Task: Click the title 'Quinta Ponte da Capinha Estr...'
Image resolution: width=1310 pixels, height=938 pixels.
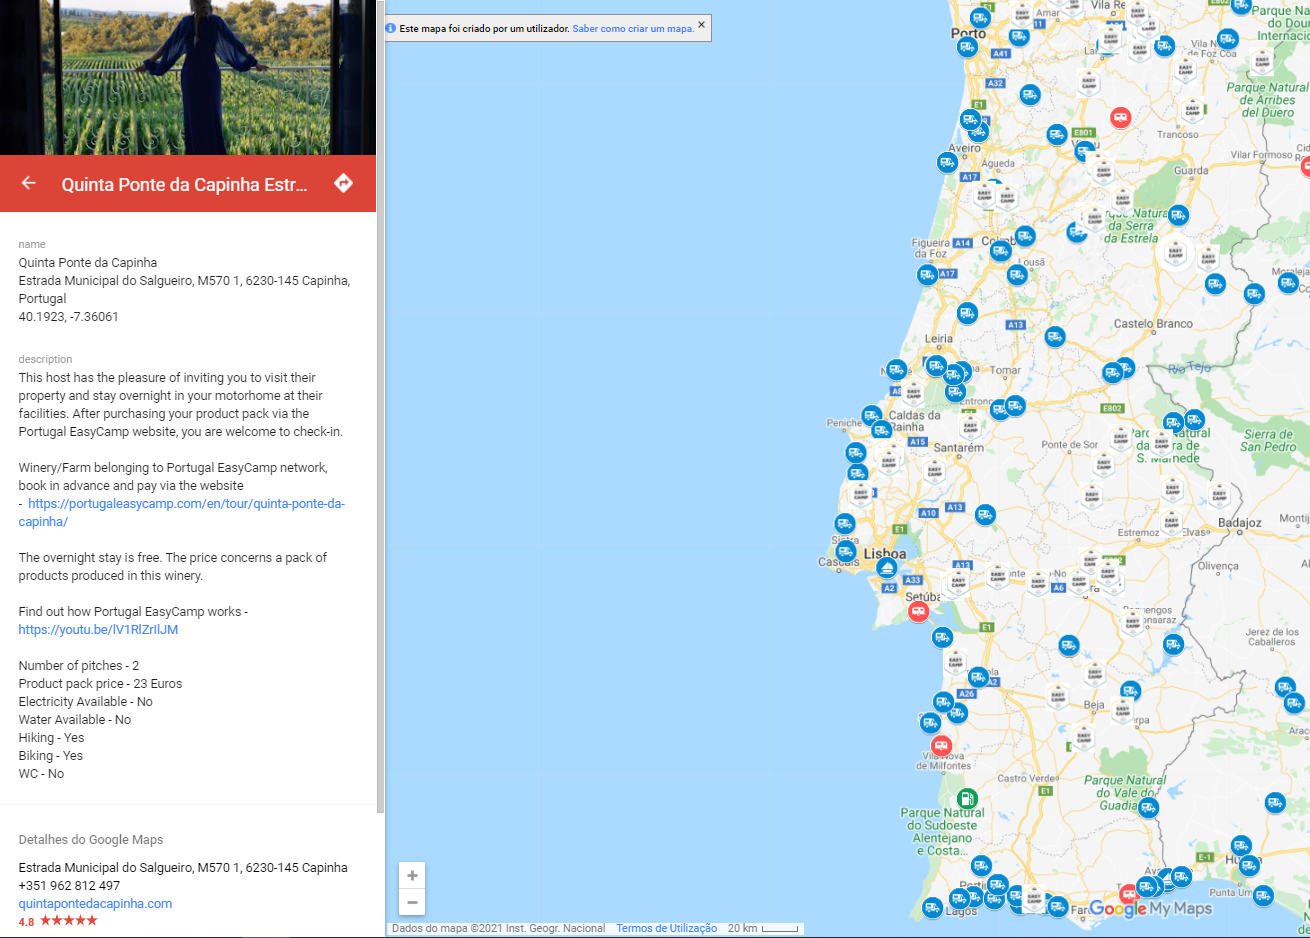Action: [185, 184]
